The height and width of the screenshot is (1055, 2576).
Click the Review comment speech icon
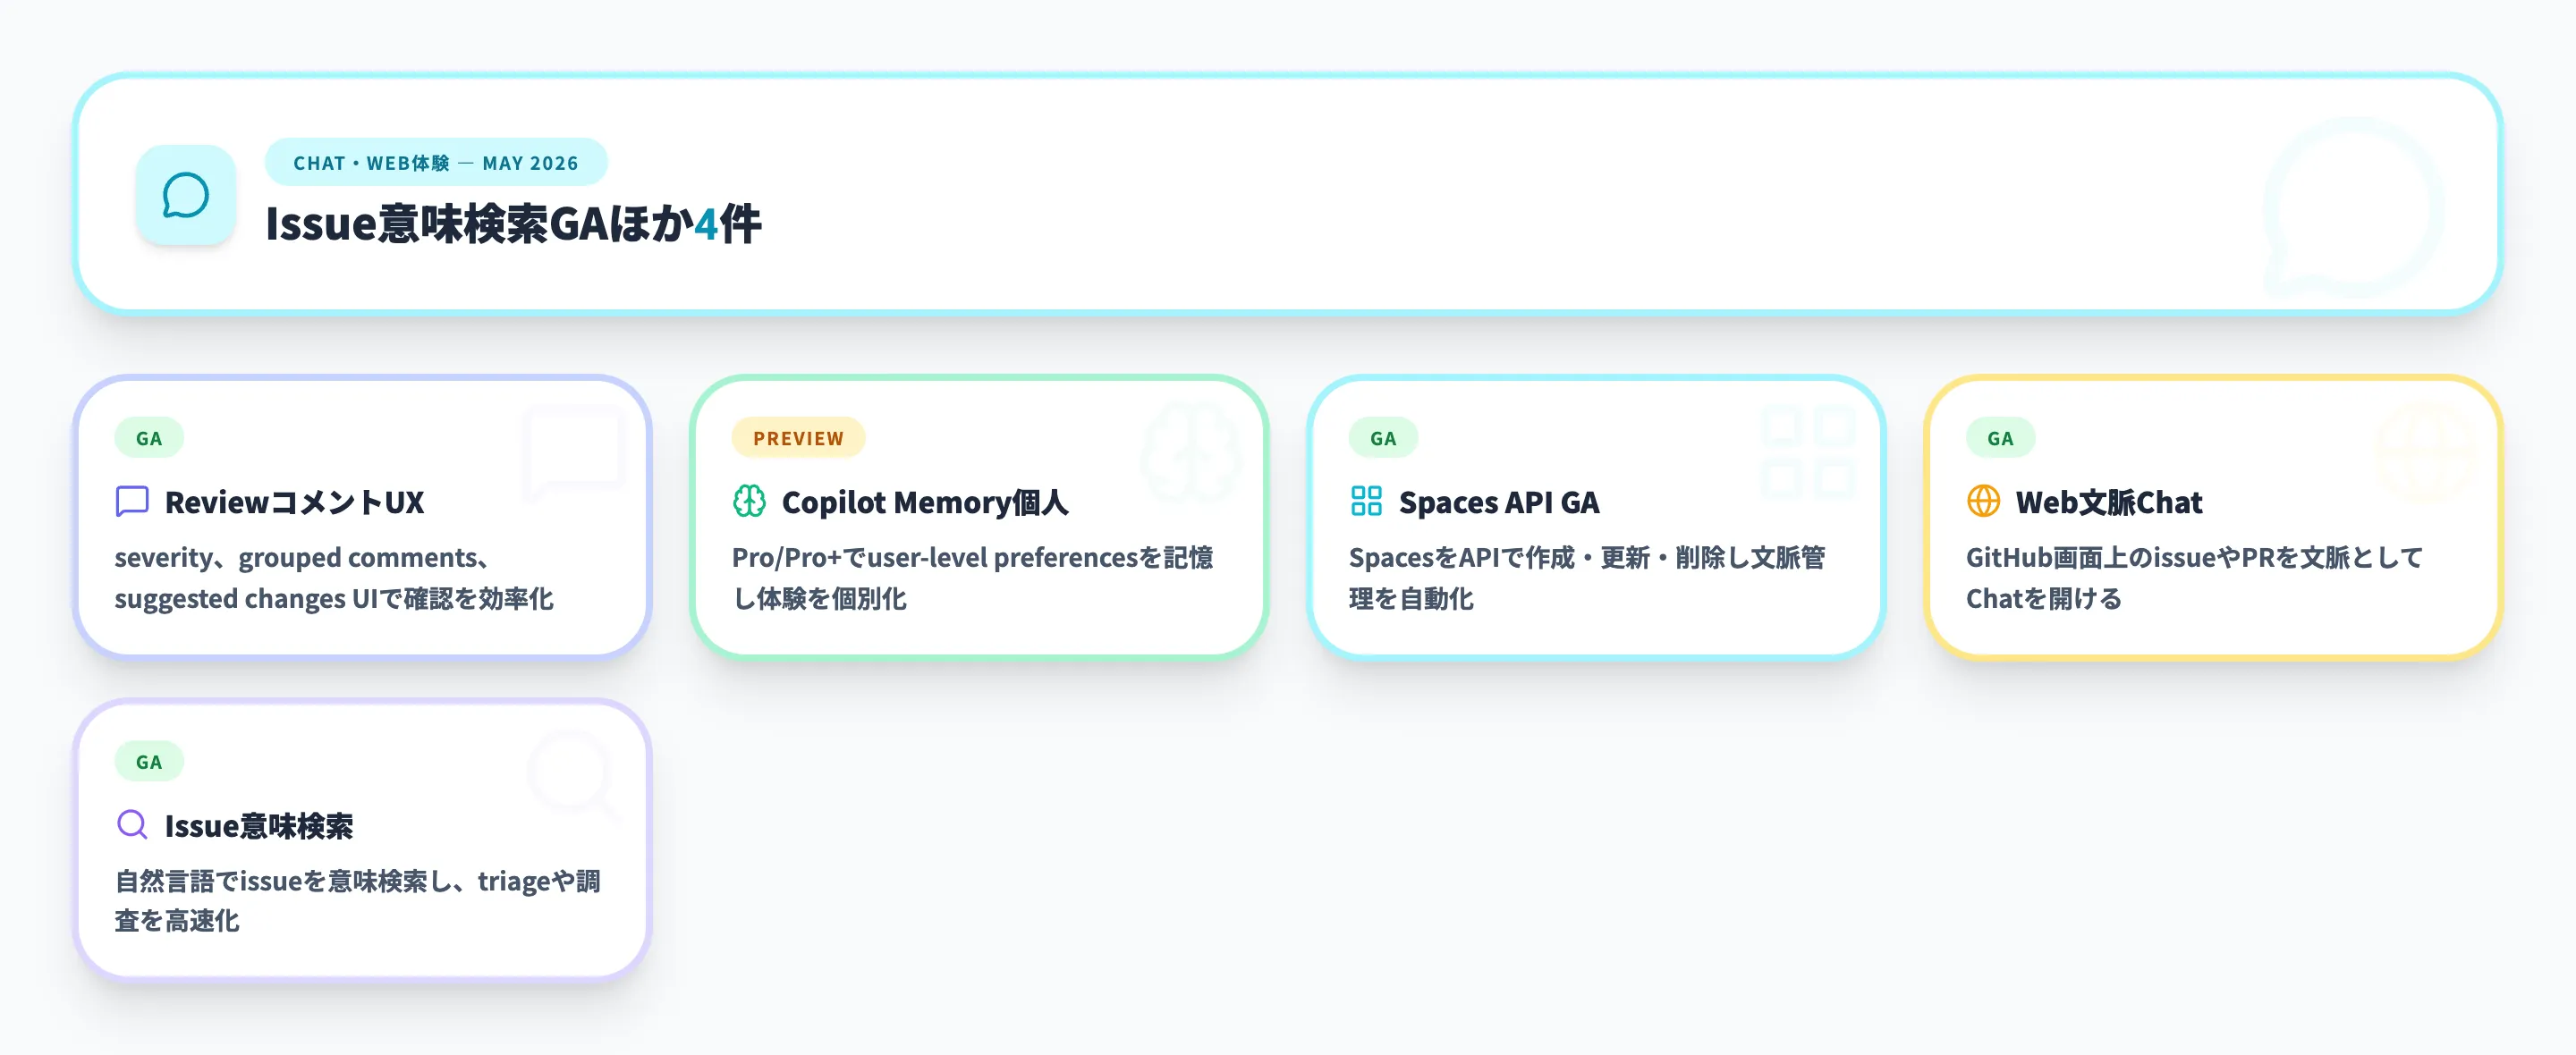click(x=132, y=501)
